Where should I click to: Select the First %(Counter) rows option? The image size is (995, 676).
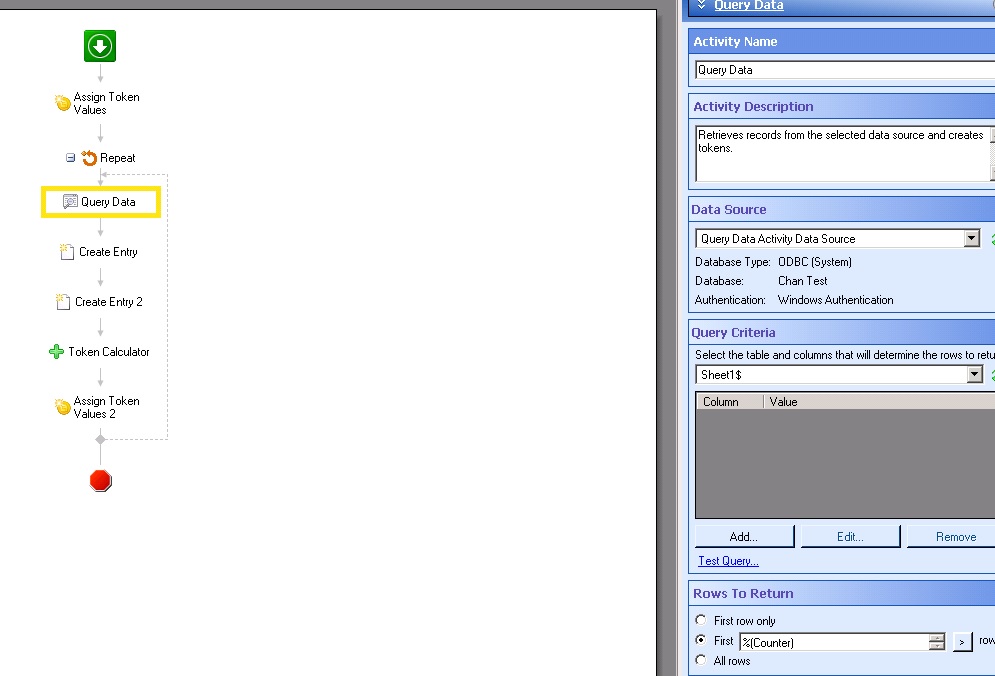click(701, 640)
